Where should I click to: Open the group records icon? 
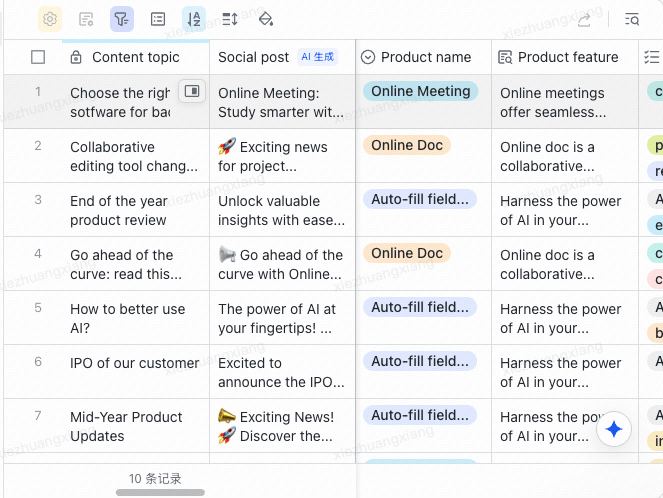pyautogui.click(x=158, y=19)
